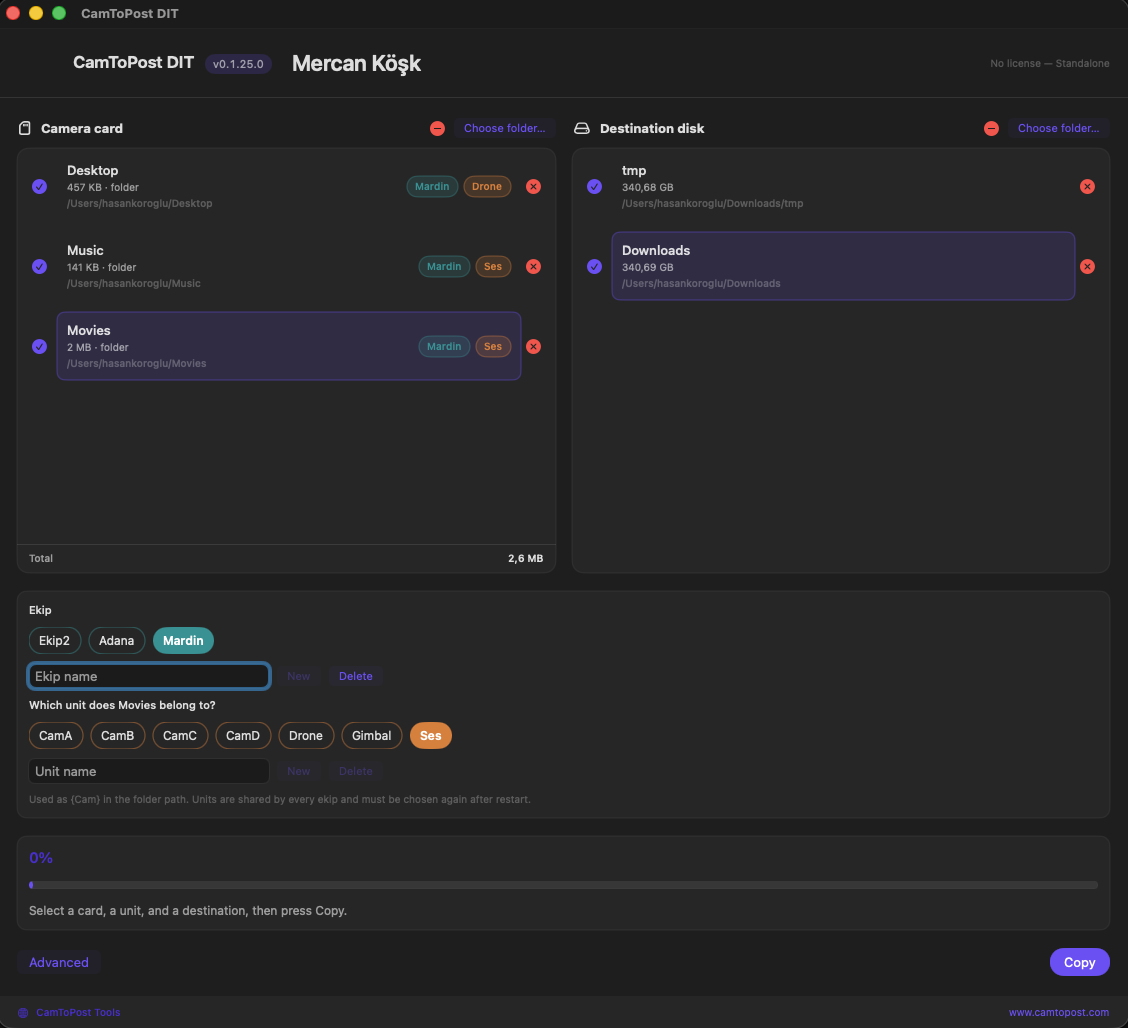Uncheck the tmp destination checkmark

tap(594, 186)
